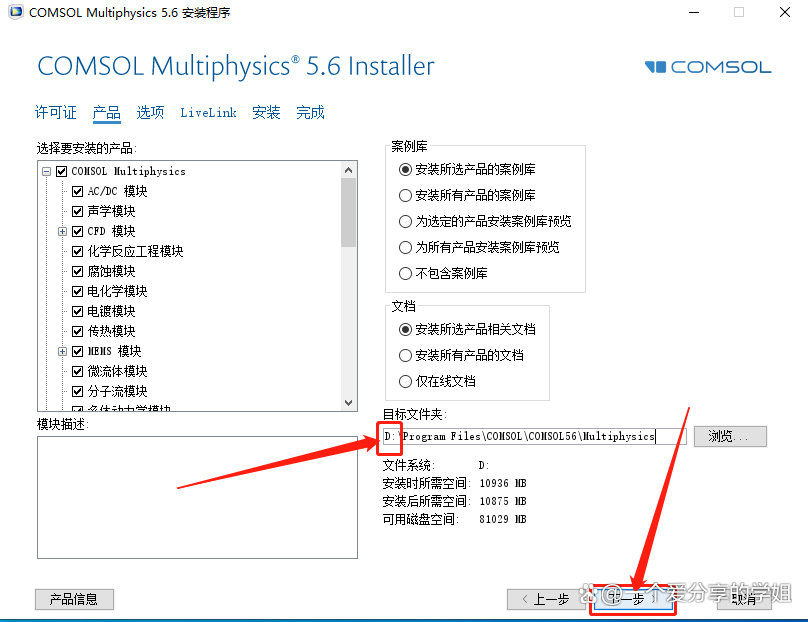Close the installer window
The height and width of the screenshot is (622, 808).
[785, 12]
